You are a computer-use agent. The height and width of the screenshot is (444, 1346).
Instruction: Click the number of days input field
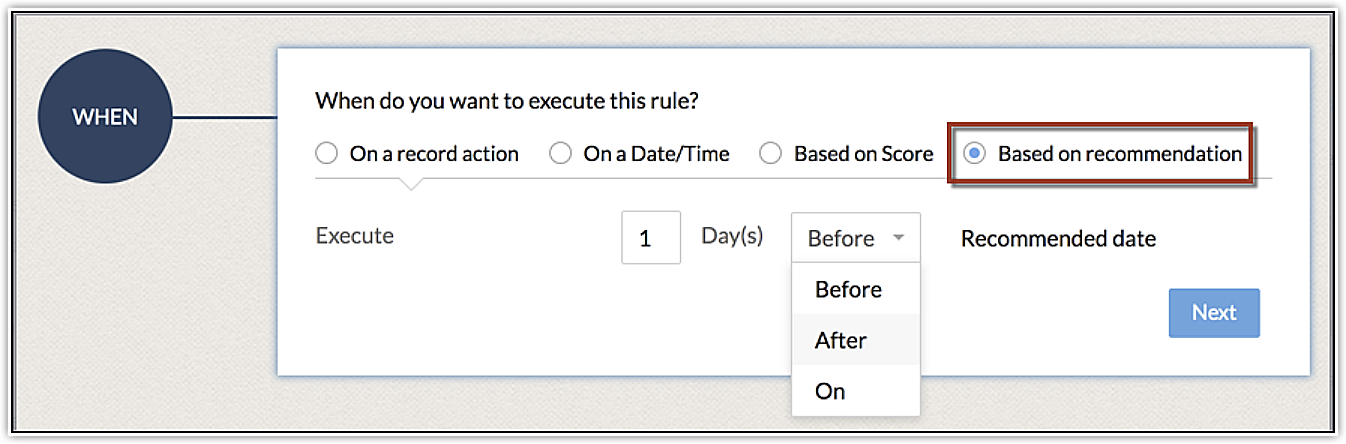tap(650, 238)
